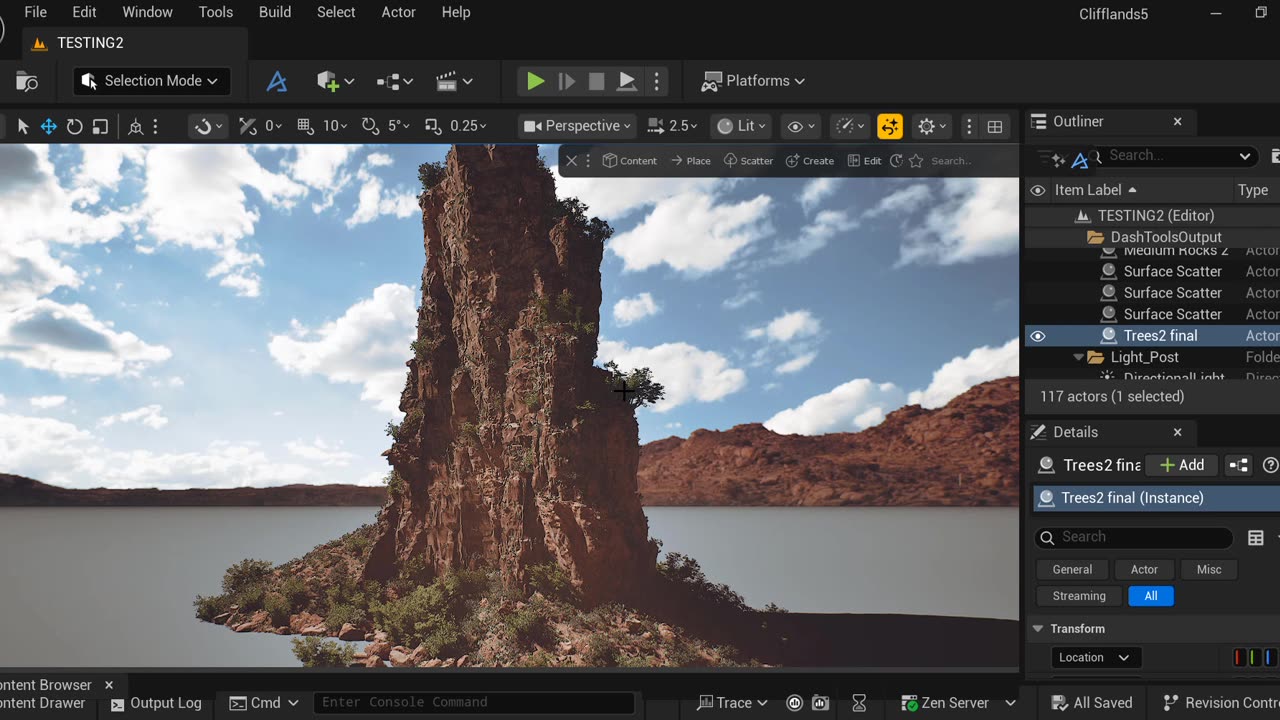Image resolution: width=1280 pixels, height=720 pixels.
Task: Select the rotate gizmo tool
Action: tap(74, 126)
